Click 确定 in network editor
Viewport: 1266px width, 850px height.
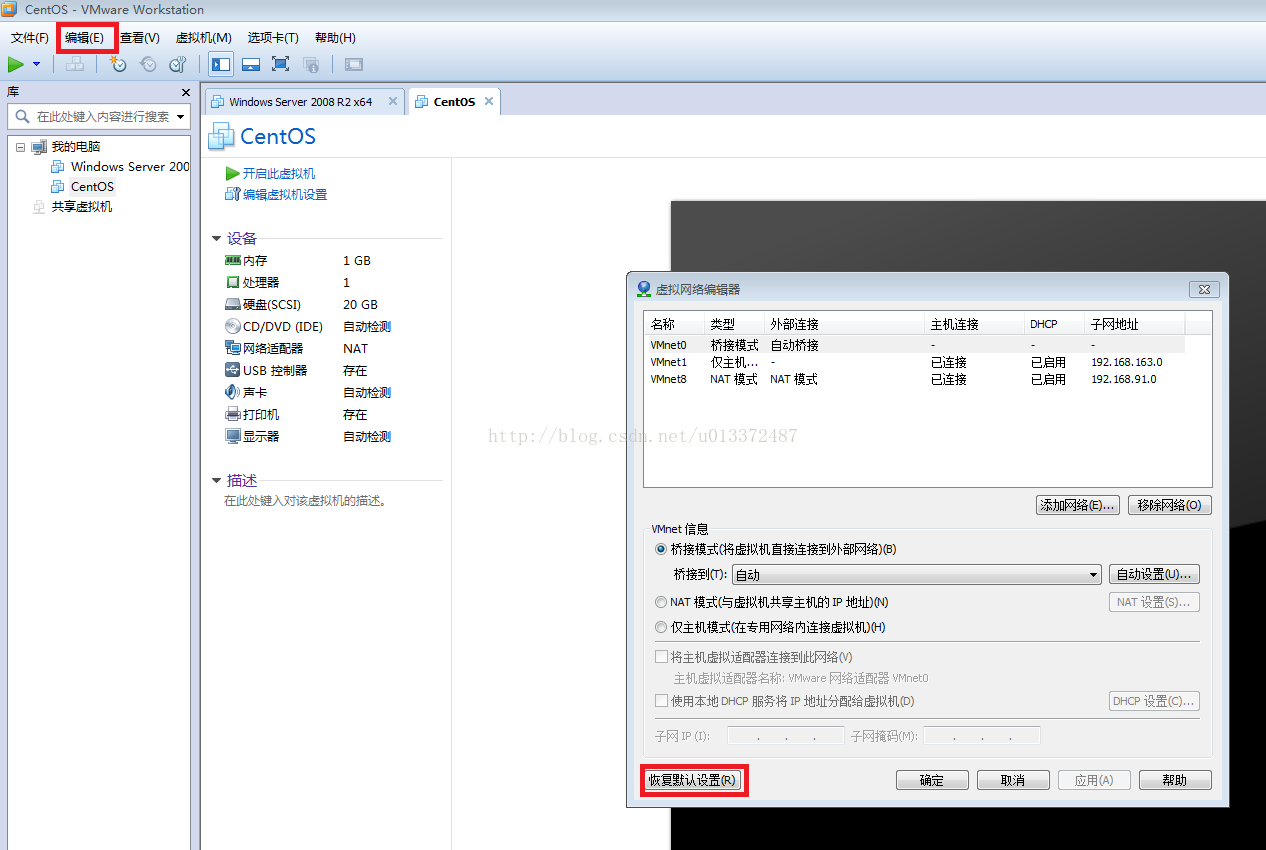pos(932,780)
